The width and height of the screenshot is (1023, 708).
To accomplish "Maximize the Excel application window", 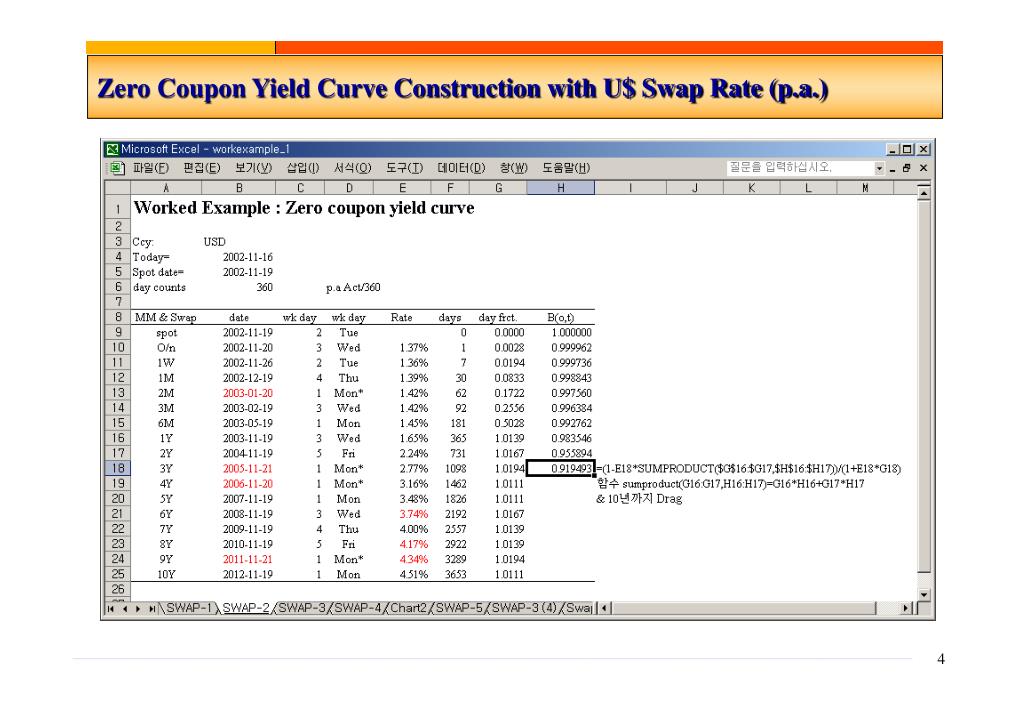I will coord(907,149).
